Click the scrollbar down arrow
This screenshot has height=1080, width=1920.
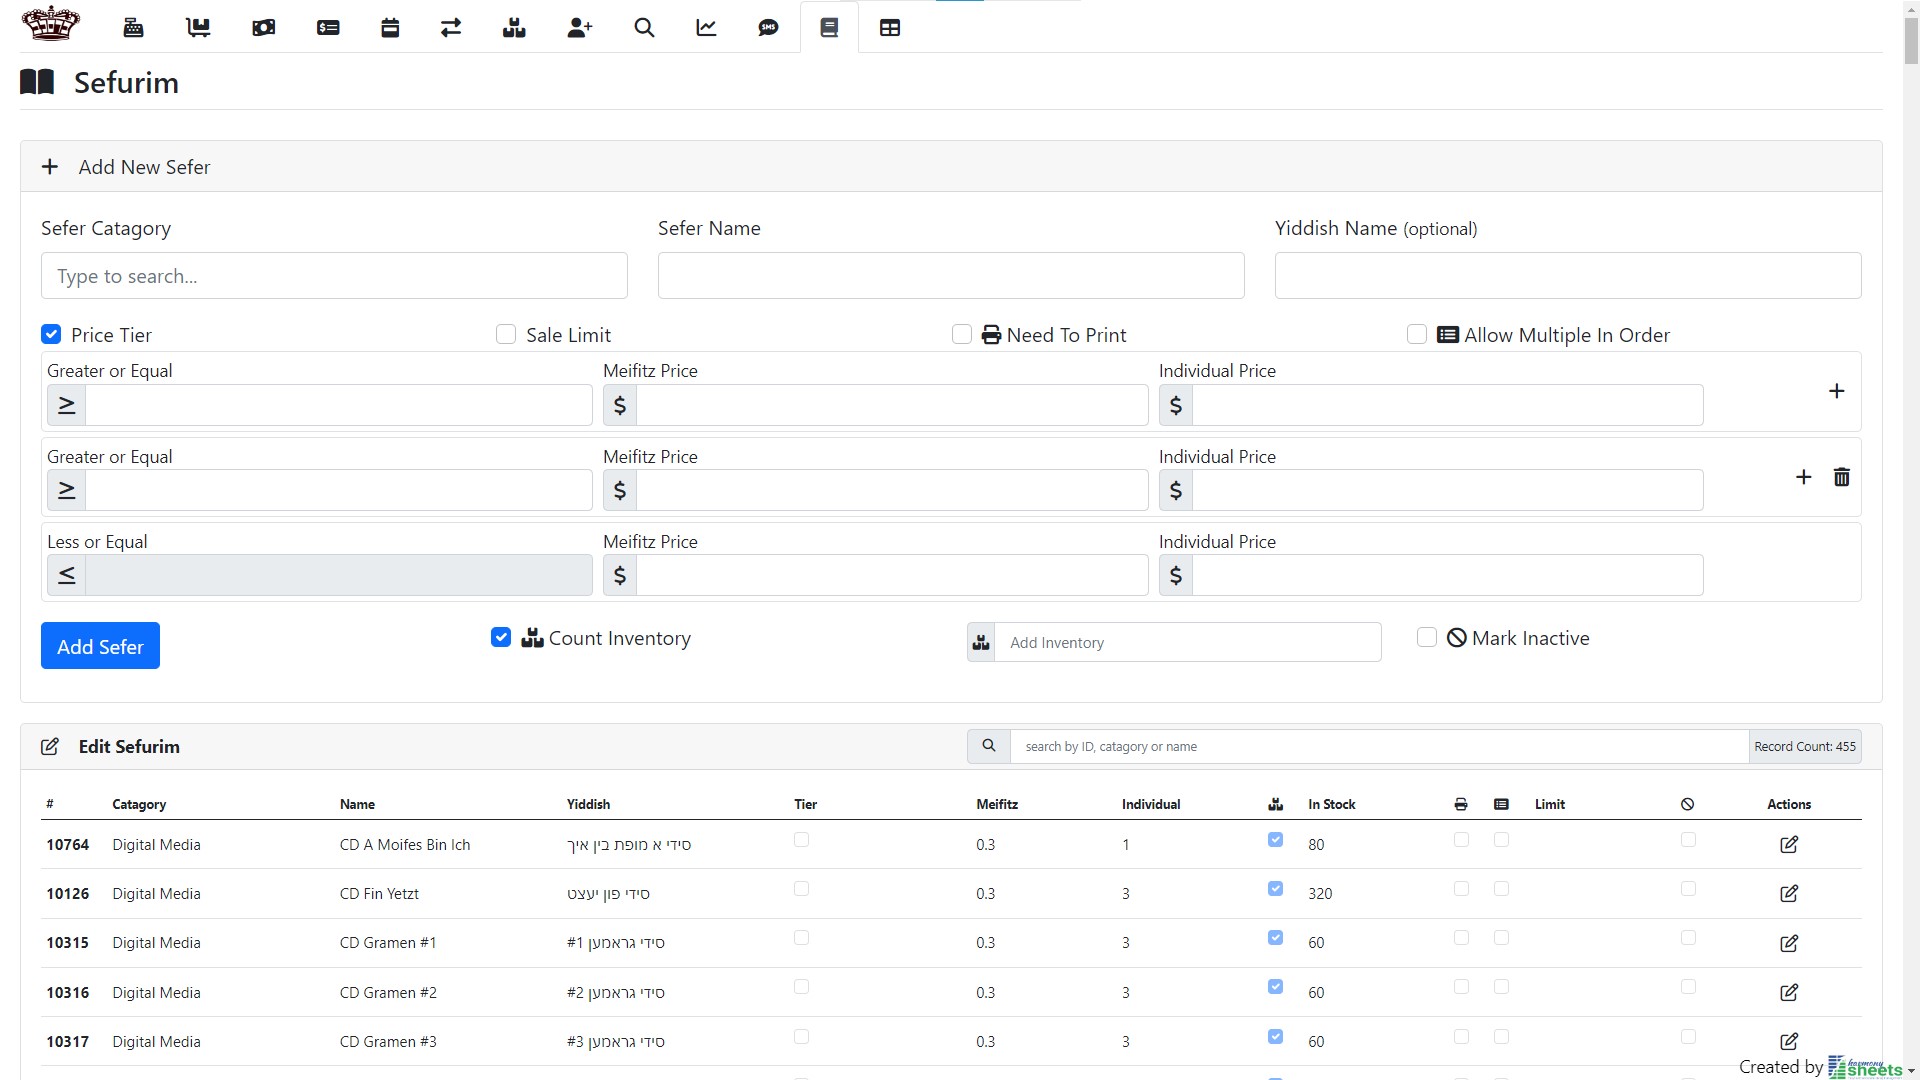tap(1911, 1071)
